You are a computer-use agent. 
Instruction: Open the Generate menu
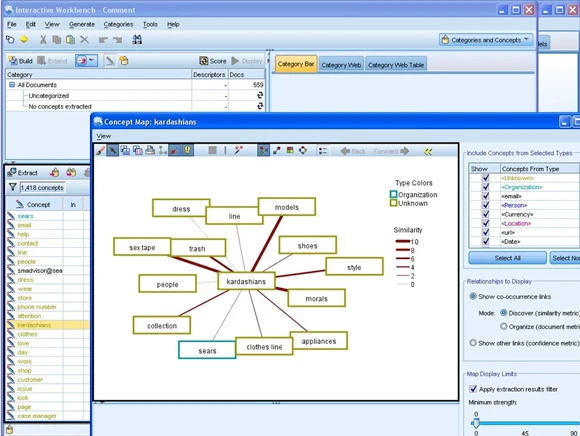click(x=82, y=24)
